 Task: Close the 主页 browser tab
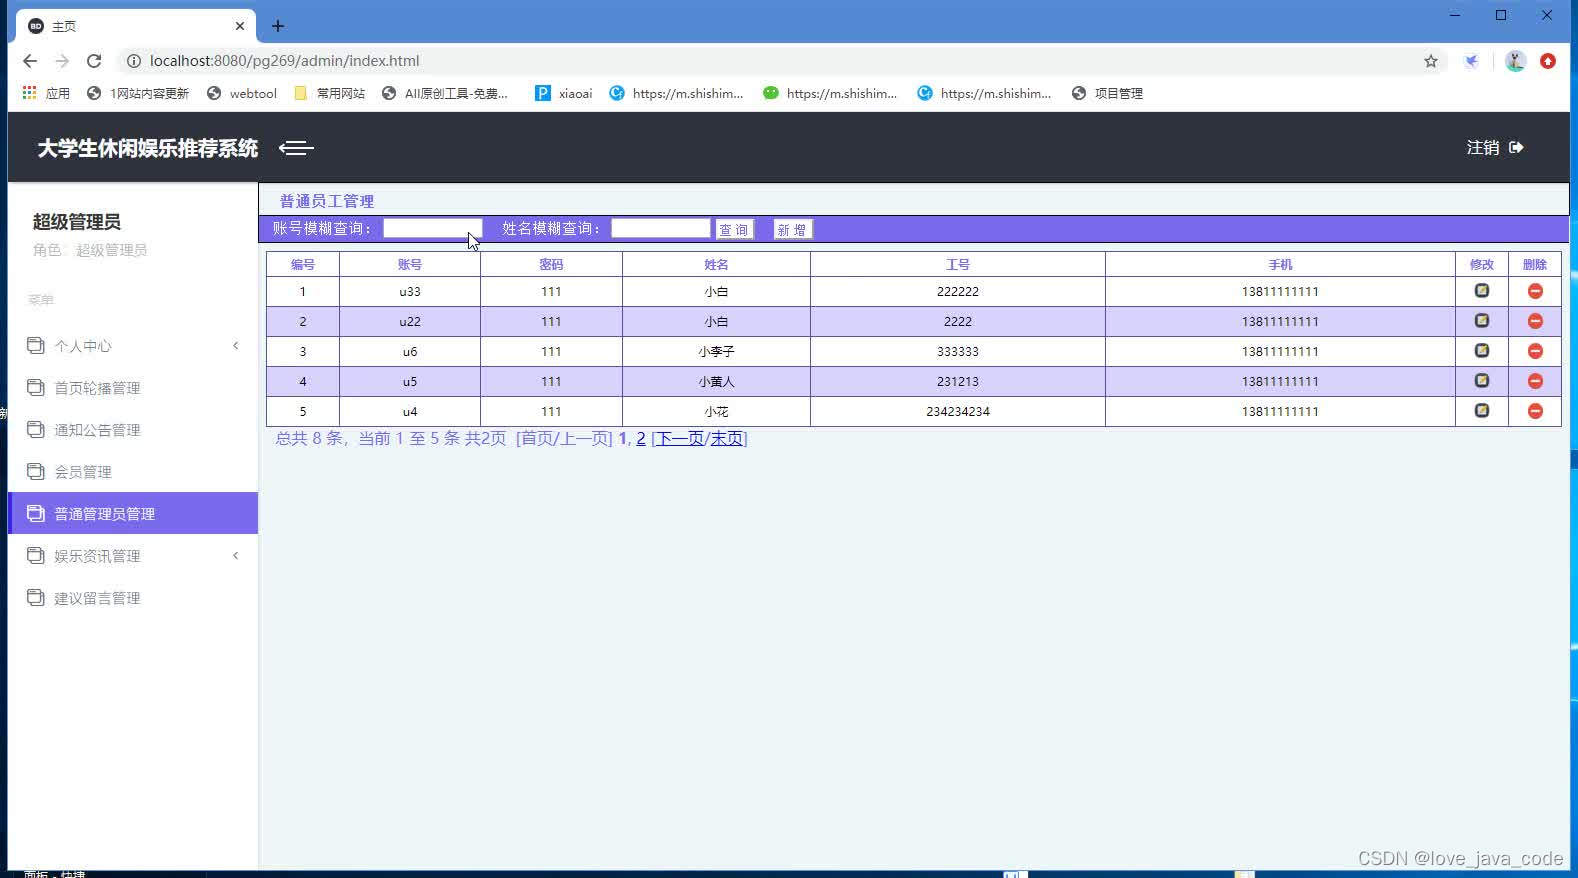(240, 26)
